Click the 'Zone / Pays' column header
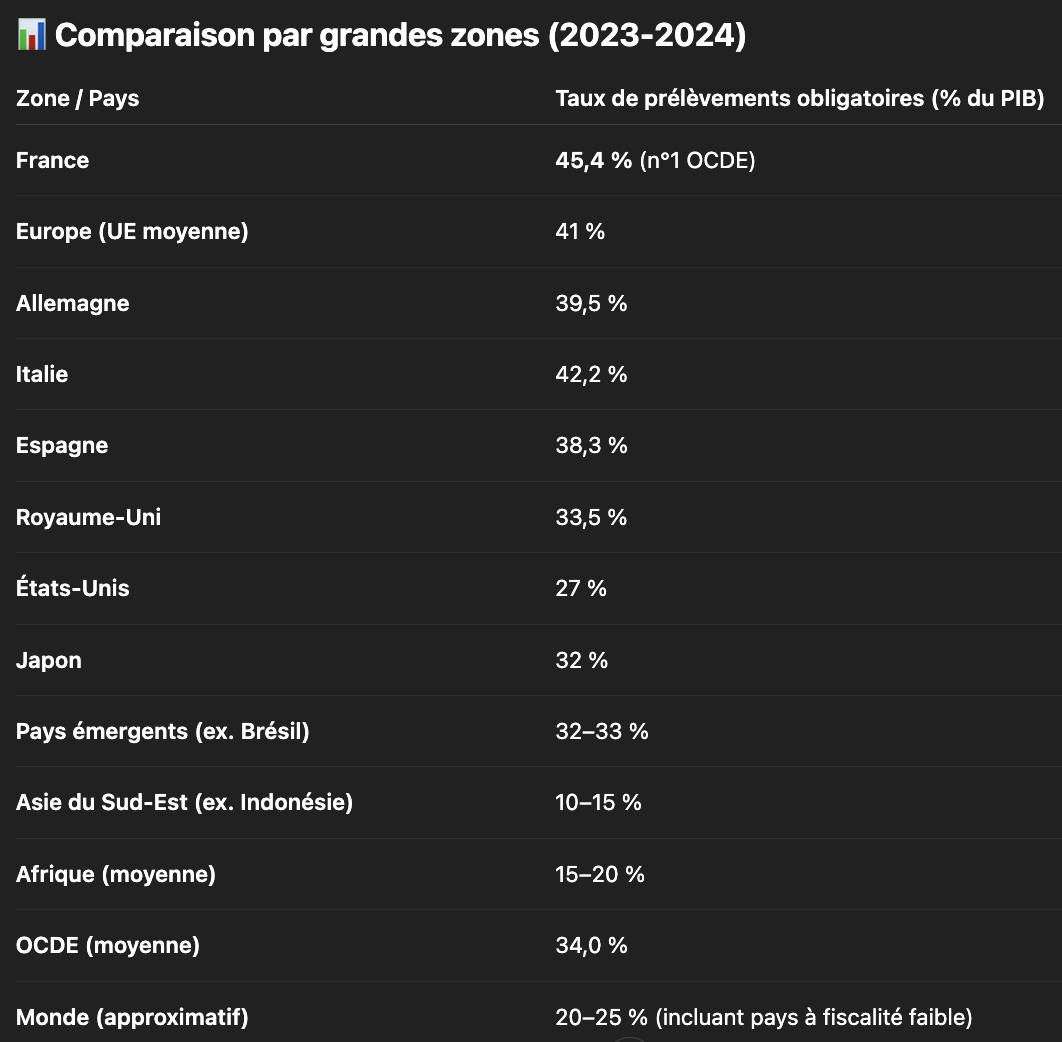 pos(77,99)
